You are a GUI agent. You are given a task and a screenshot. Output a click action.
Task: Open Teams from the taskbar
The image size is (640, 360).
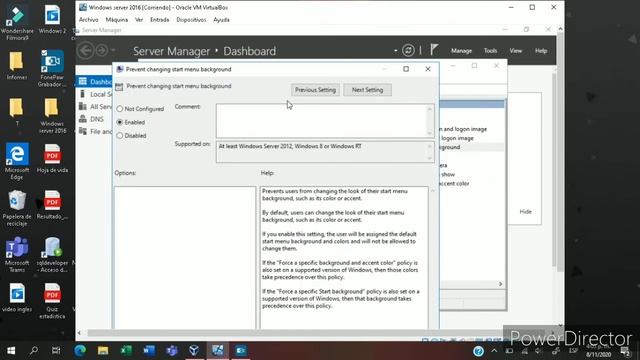(x=172, y=351)
